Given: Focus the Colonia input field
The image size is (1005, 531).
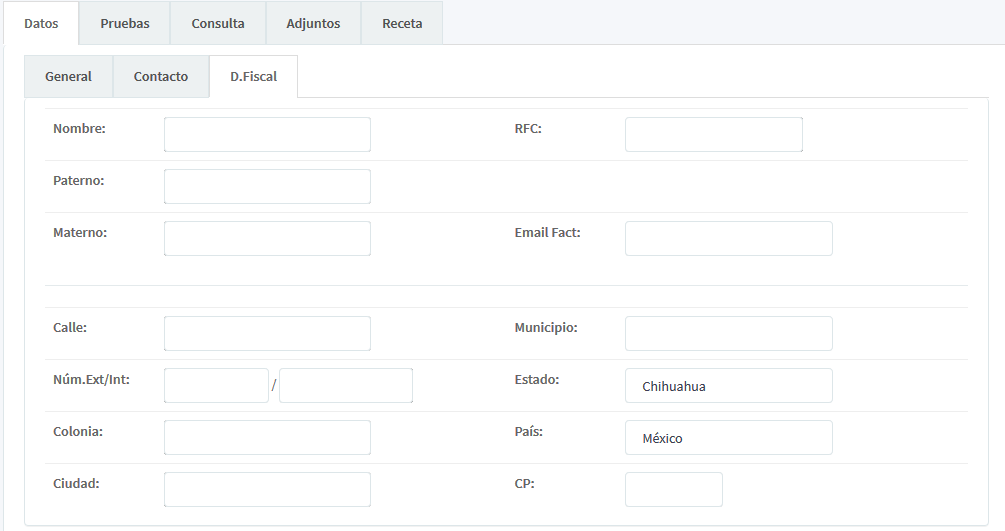Looking at the screenshot, I should coord(267,437).
